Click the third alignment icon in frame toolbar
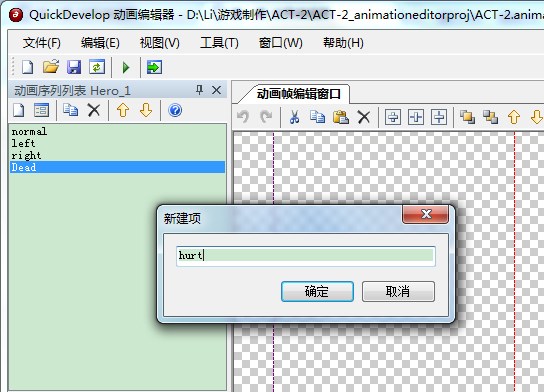Screen dimensions: 544x392 [439, 117]
